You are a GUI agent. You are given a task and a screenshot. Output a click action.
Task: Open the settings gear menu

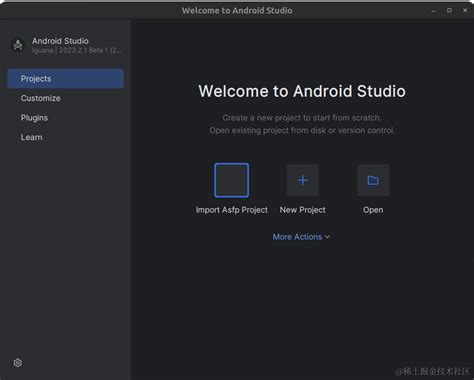coord(18,363)
